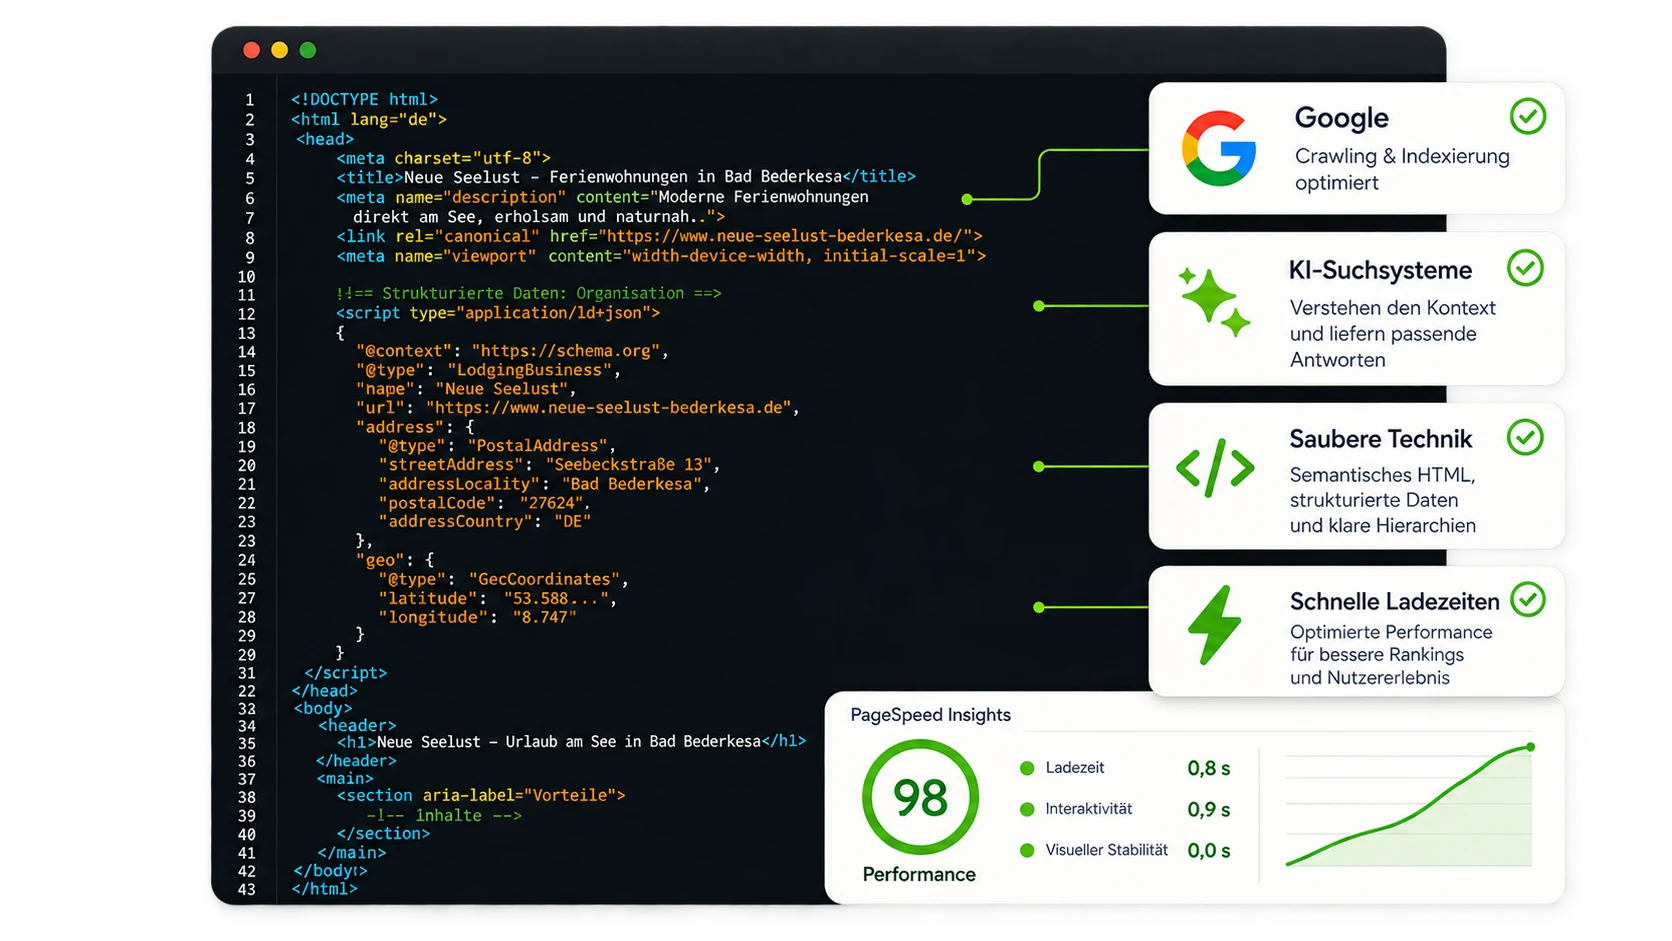The height and width of the screenshot is (941, 1672).
Task: Click the closing '</html>' tag line
Action: click(x=324, y=888)
